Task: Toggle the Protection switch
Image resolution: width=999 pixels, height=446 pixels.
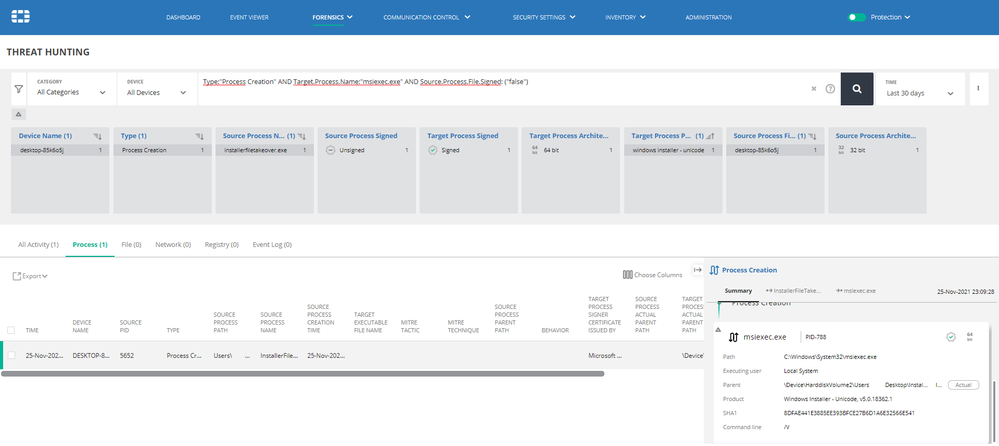Action: (856, 17)
